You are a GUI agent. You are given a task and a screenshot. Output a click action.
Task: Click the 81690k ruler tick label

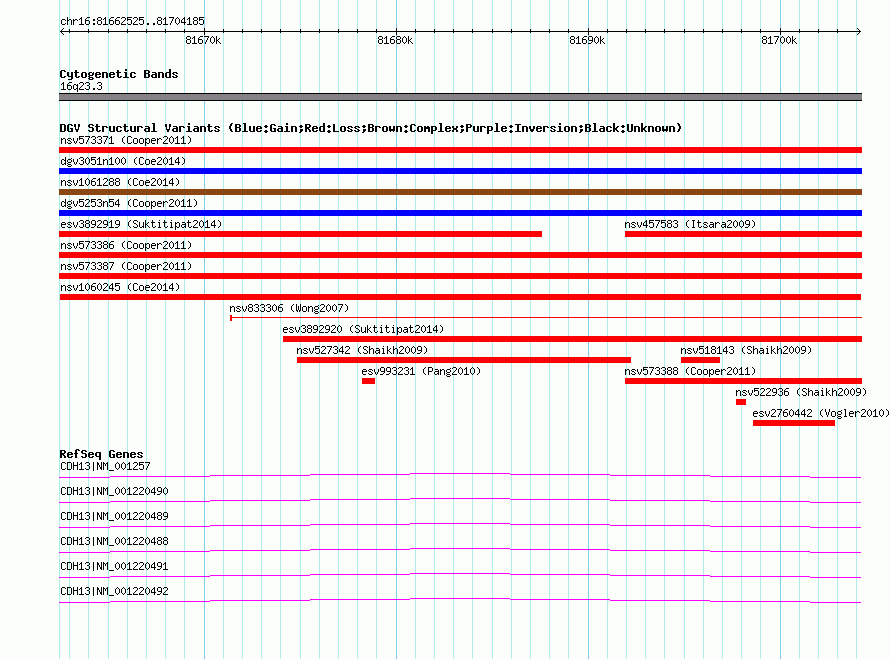[x=587, y=40]
